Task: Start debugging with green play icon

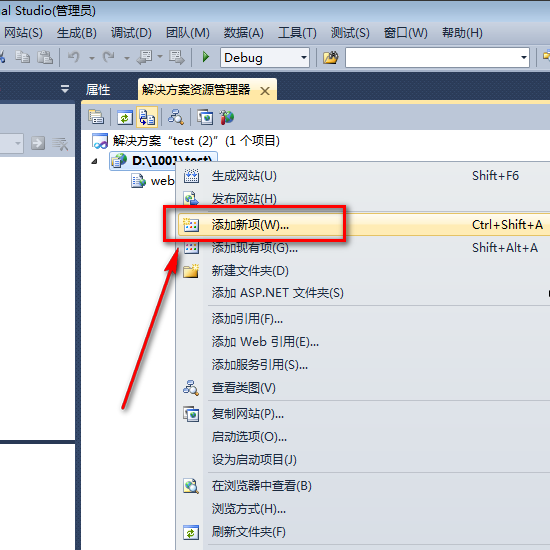Action: (206, 57)
